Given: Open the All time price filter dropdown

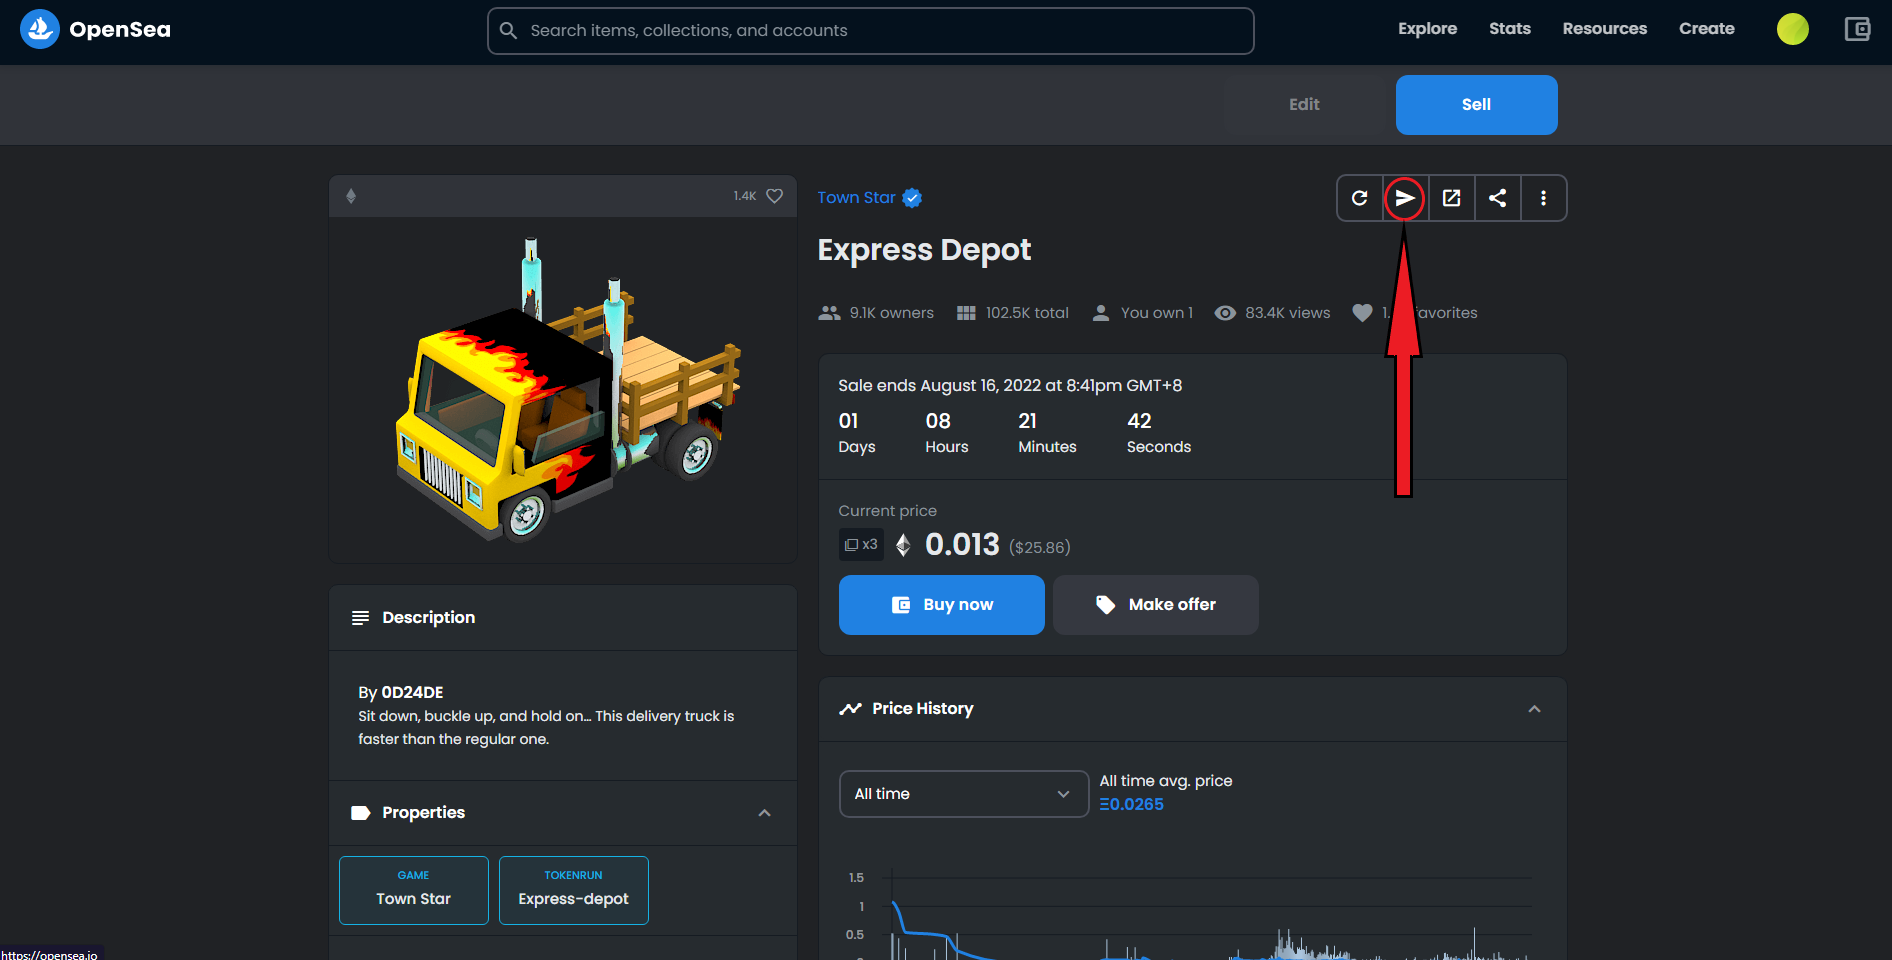Looking at the screenshot, I should [963, 793].
